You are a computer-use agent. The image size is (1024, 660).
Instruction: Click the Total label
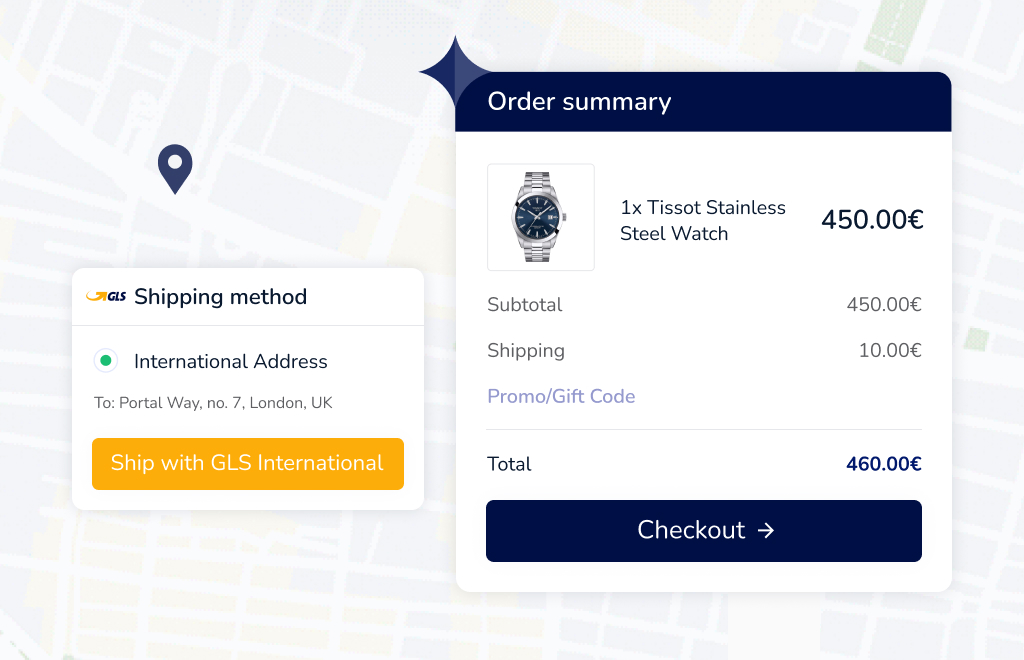click(x=509, y=464)
